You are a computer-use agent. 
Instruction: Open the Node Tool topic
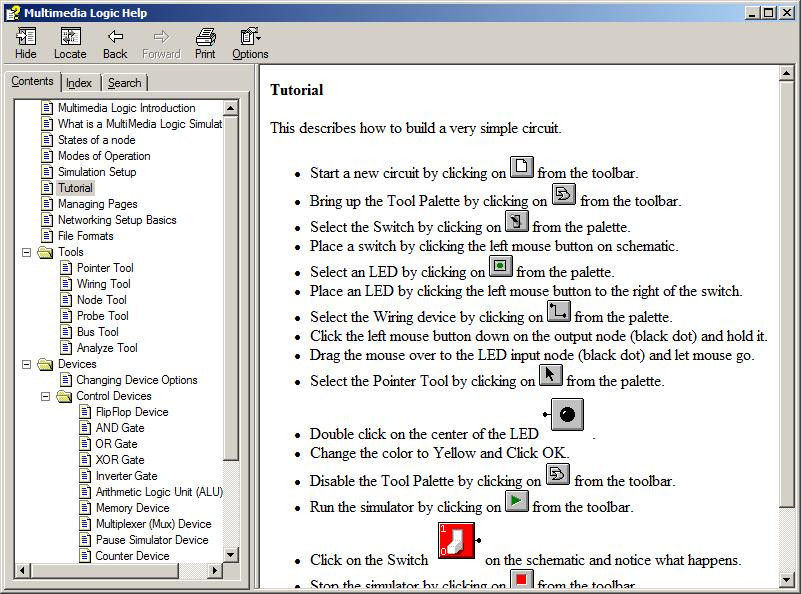click(102, 300)
